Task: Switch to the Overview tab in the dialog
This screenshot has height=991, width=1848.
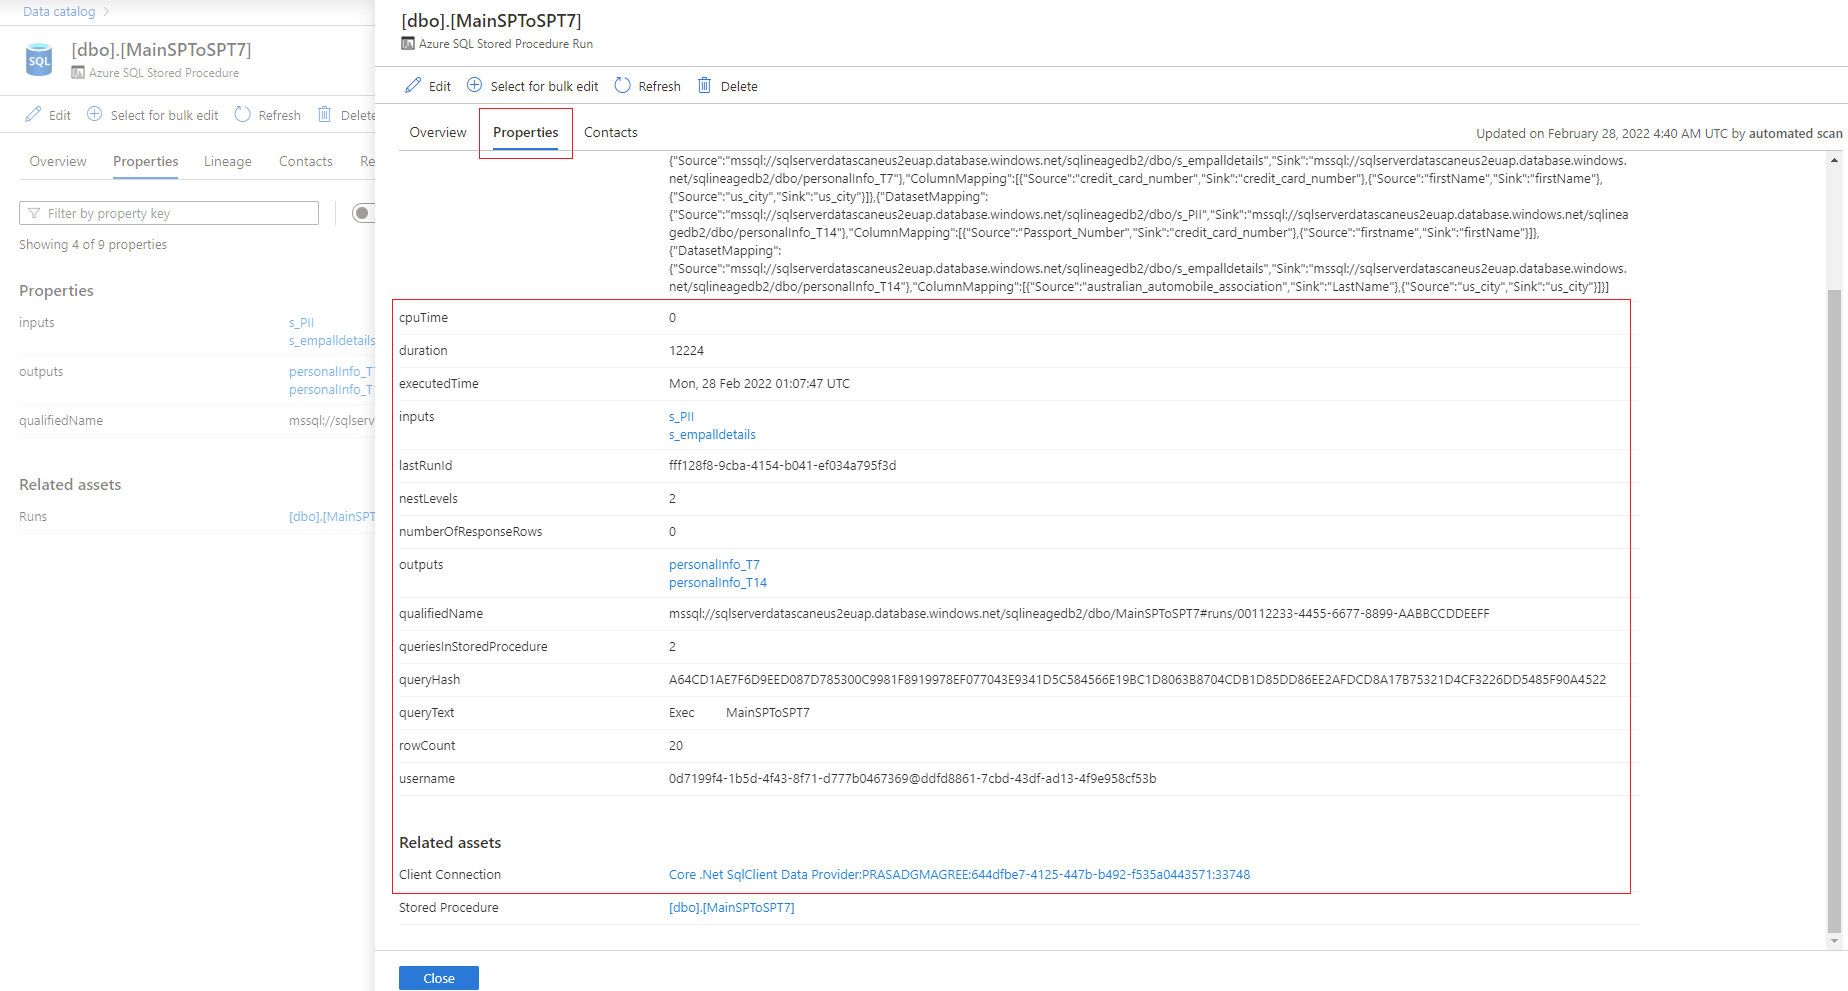Action: click(437, 132)
